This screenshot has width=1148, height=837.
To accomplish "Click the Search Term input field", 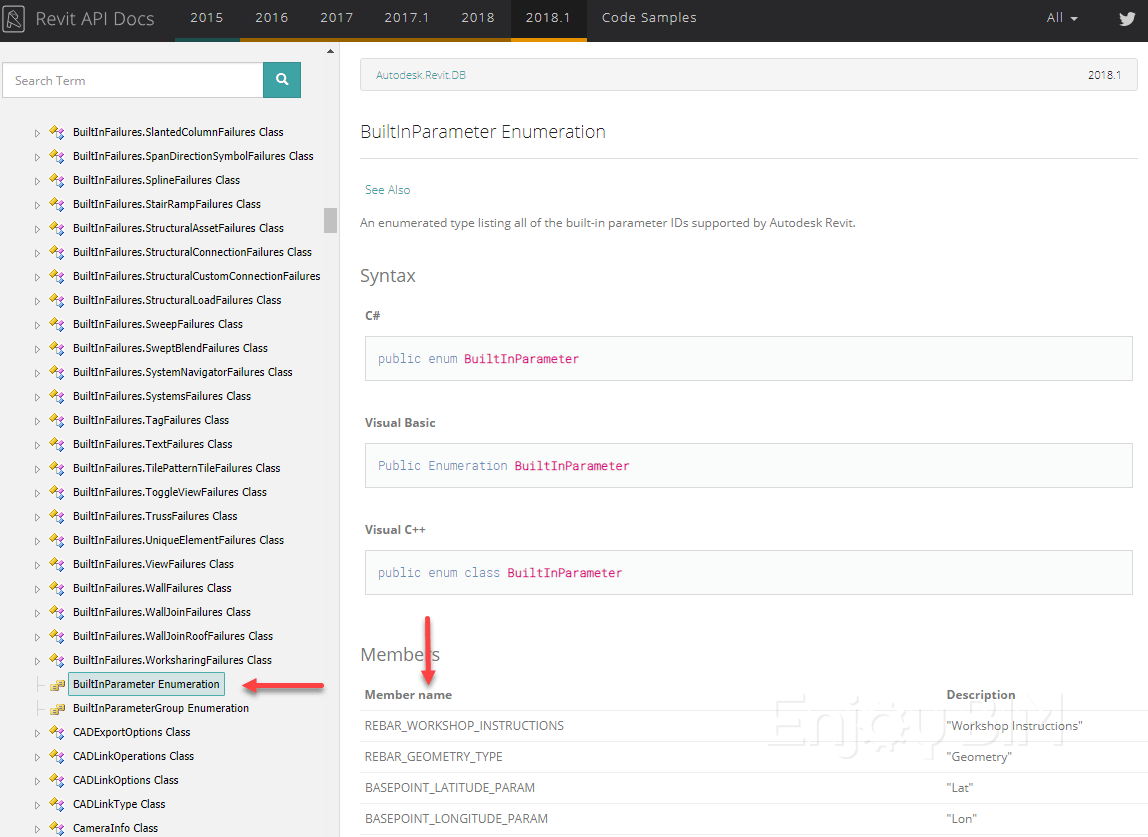I will click(133, 80).
